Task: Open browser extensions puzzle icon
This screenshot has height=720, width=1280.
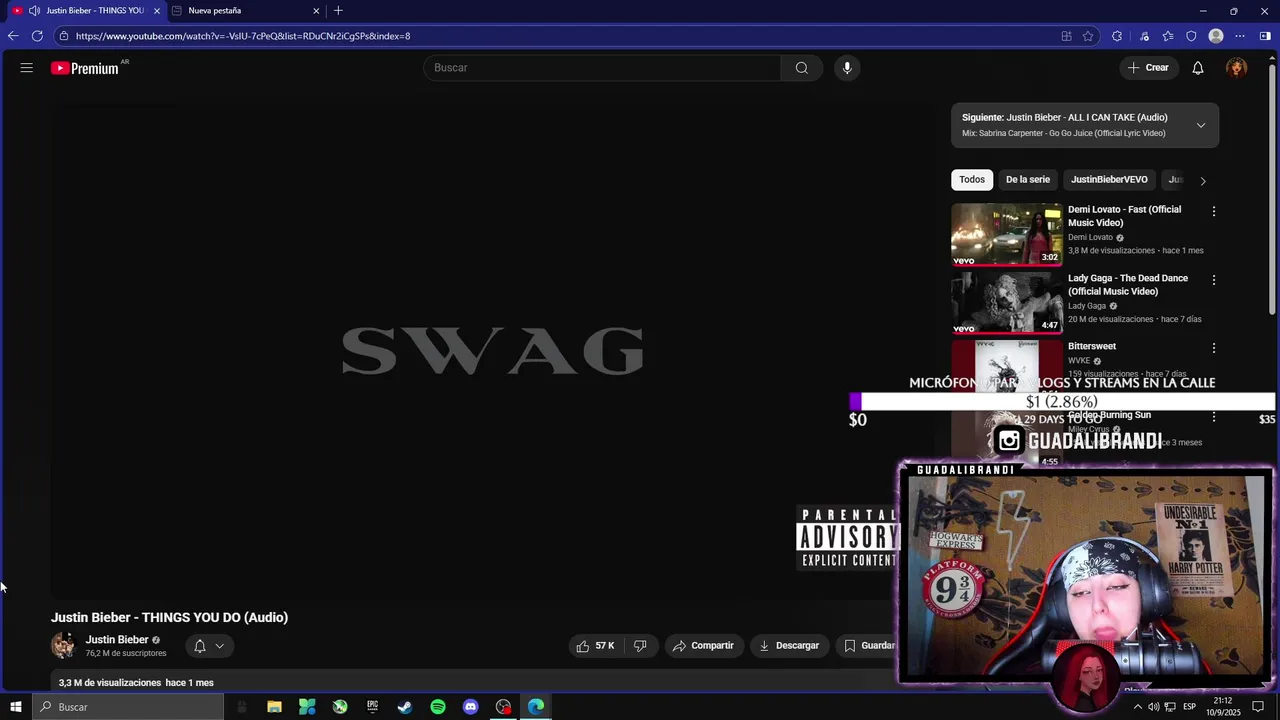Action: click(1117, 36)
